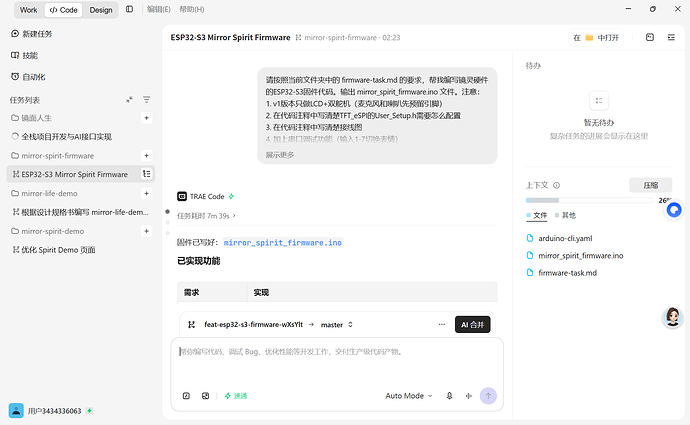Expand the mirror-life-demo folder
The height and width of the screenshot is (425, 690).
point(44,194)
